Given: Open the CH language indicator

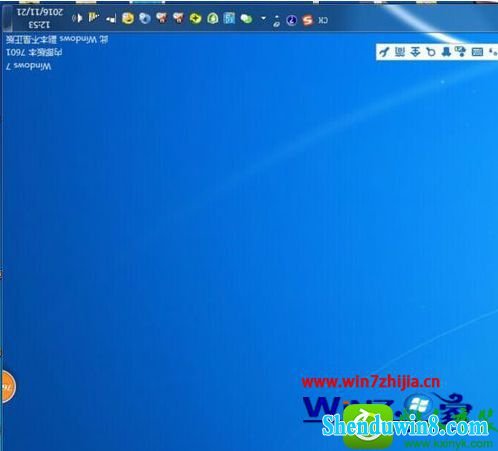Looking at the screenshot, I should point(323,20).
